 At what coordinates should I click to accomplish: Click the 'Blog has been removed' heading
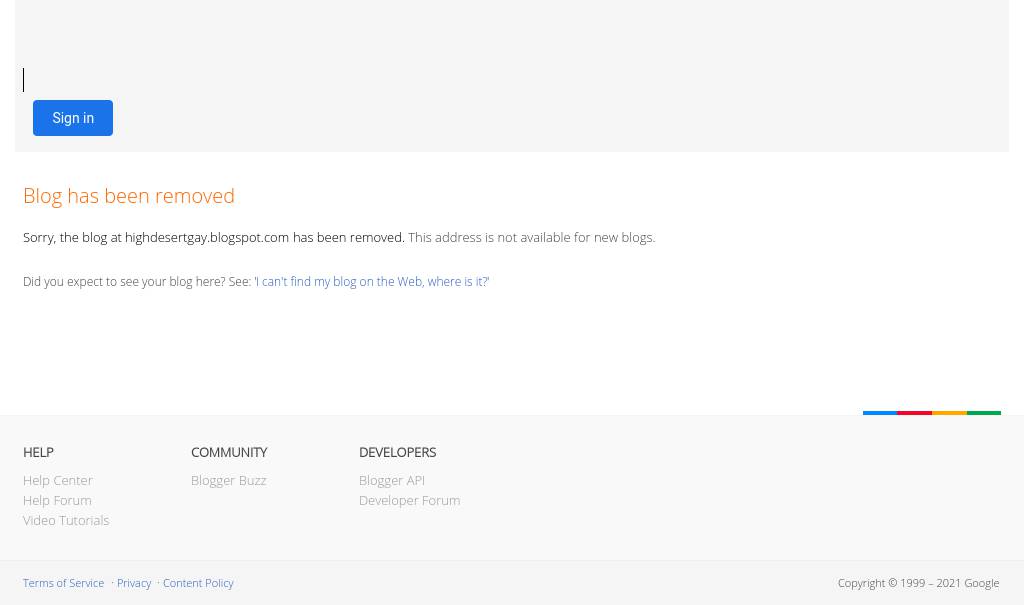[x=129, y=196]
